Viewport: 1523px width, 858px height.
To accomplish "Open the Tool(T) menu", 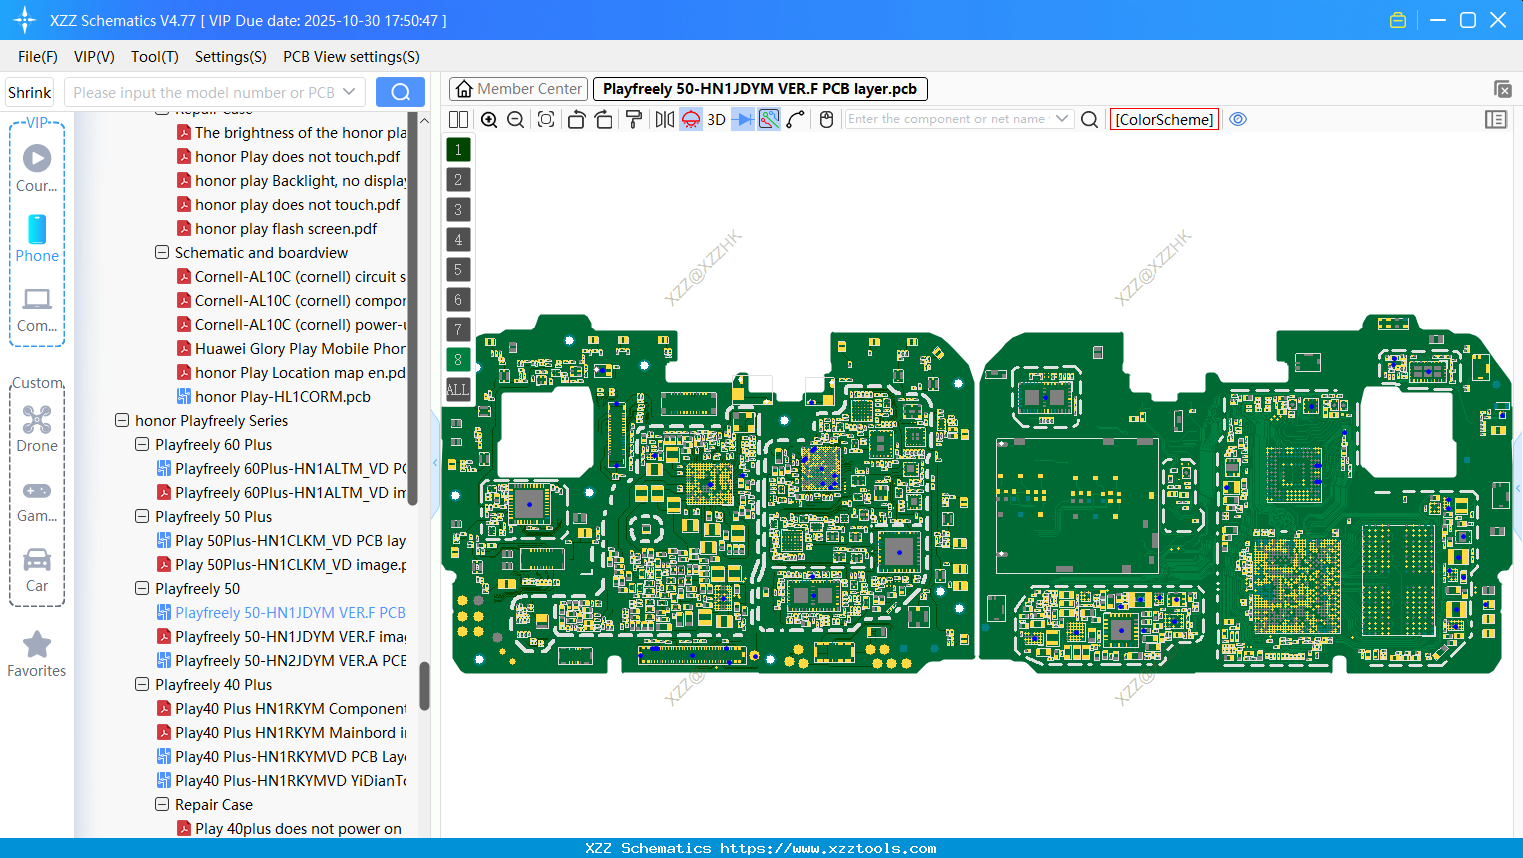I will pos(155,57).
